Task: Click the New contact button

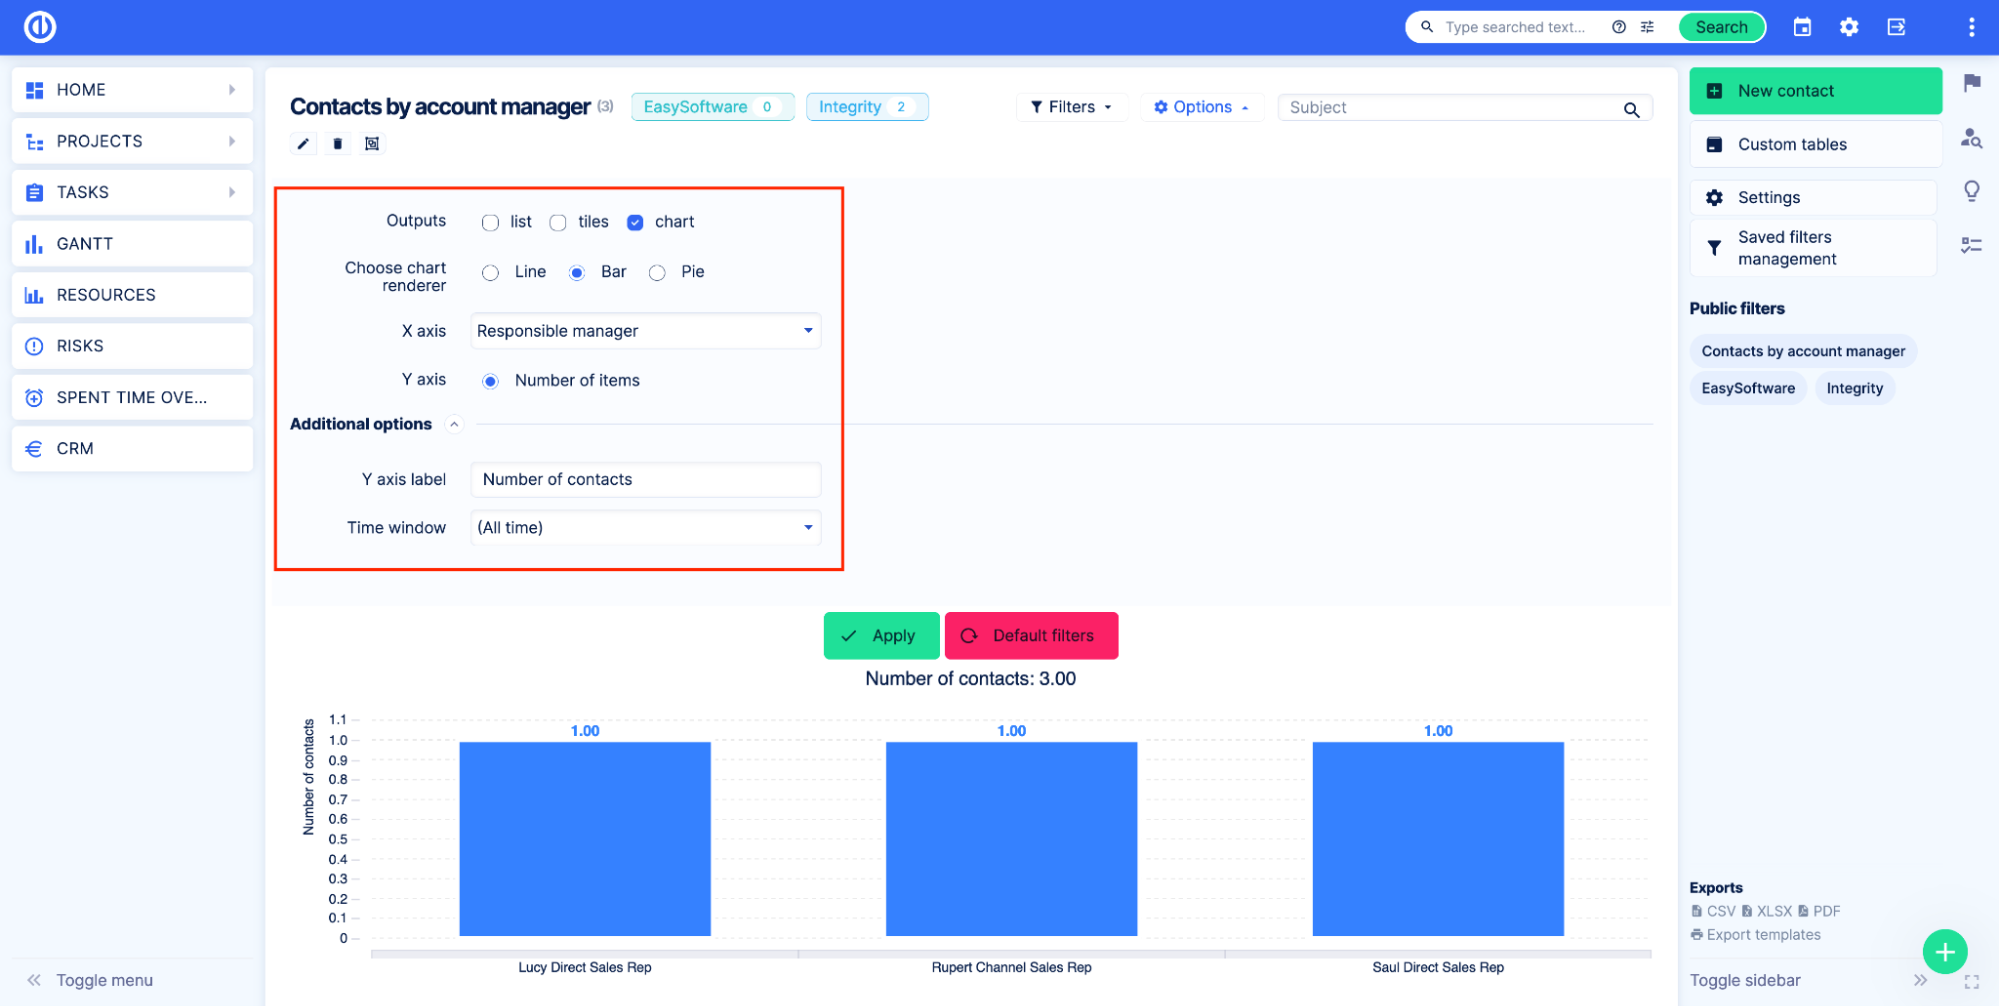Action: (x=1814, y=91)
